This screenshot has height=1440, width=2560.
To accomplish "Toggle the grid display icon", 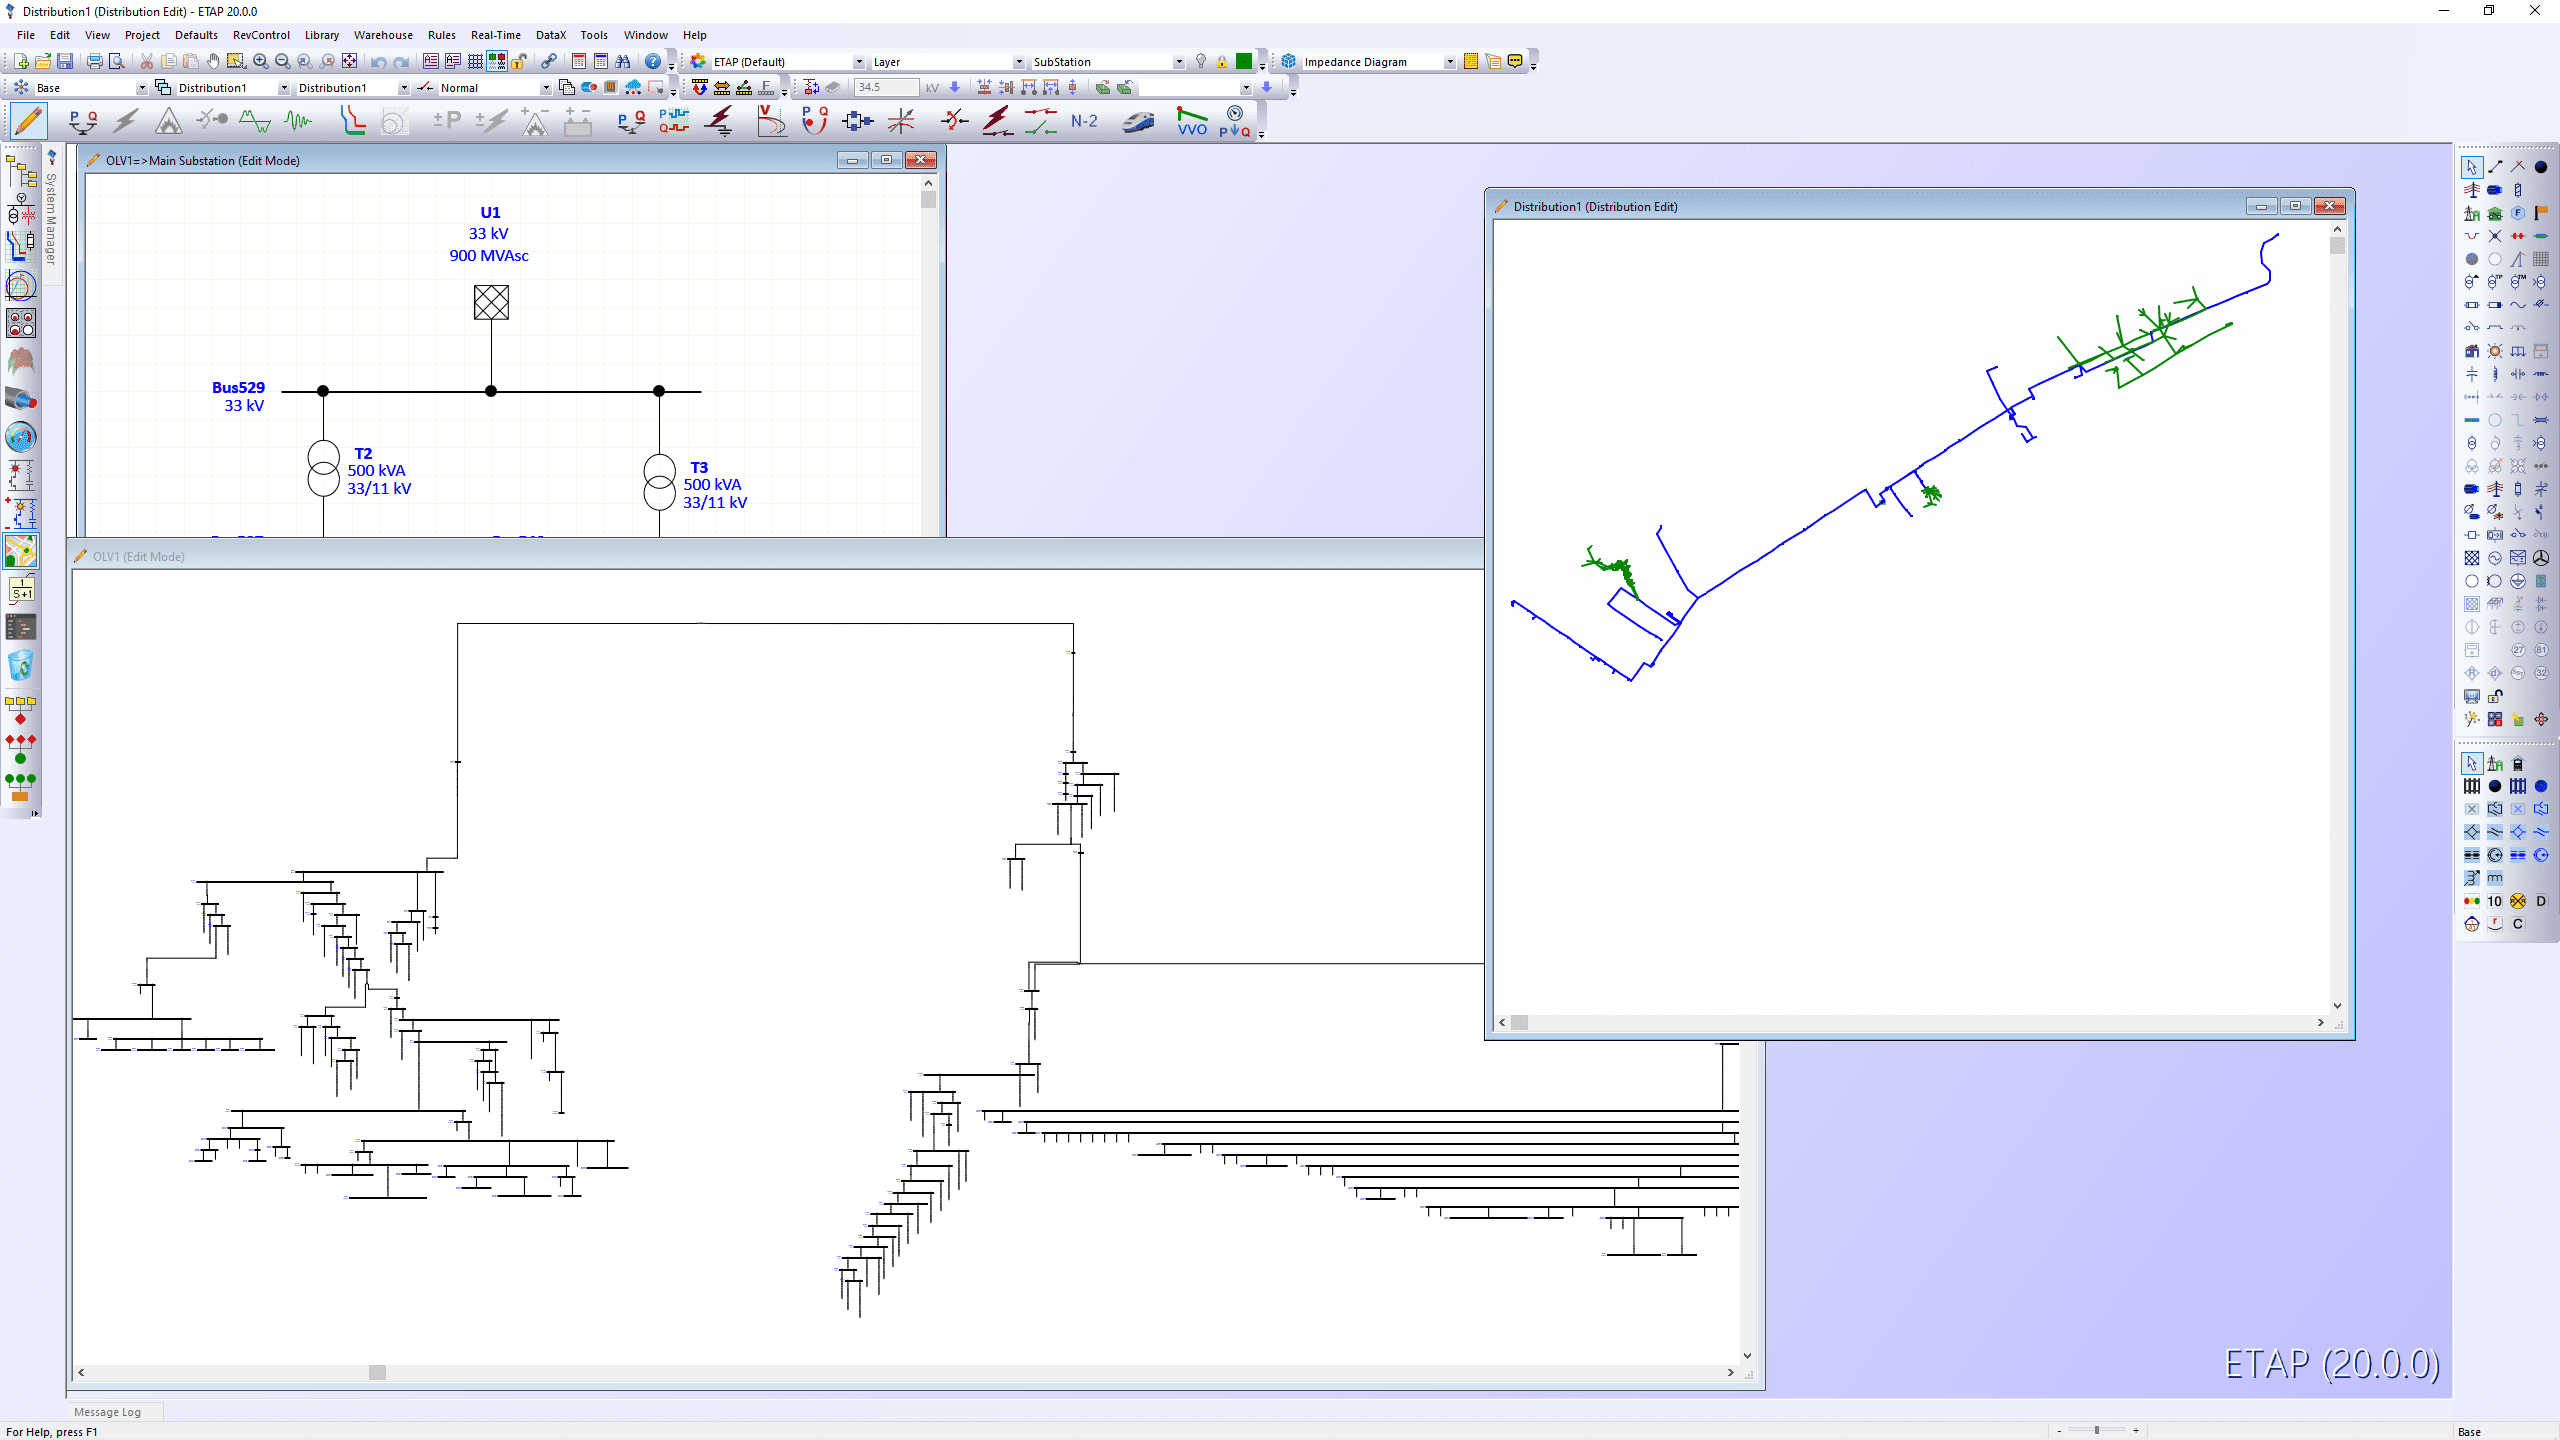I will point(475,62).
